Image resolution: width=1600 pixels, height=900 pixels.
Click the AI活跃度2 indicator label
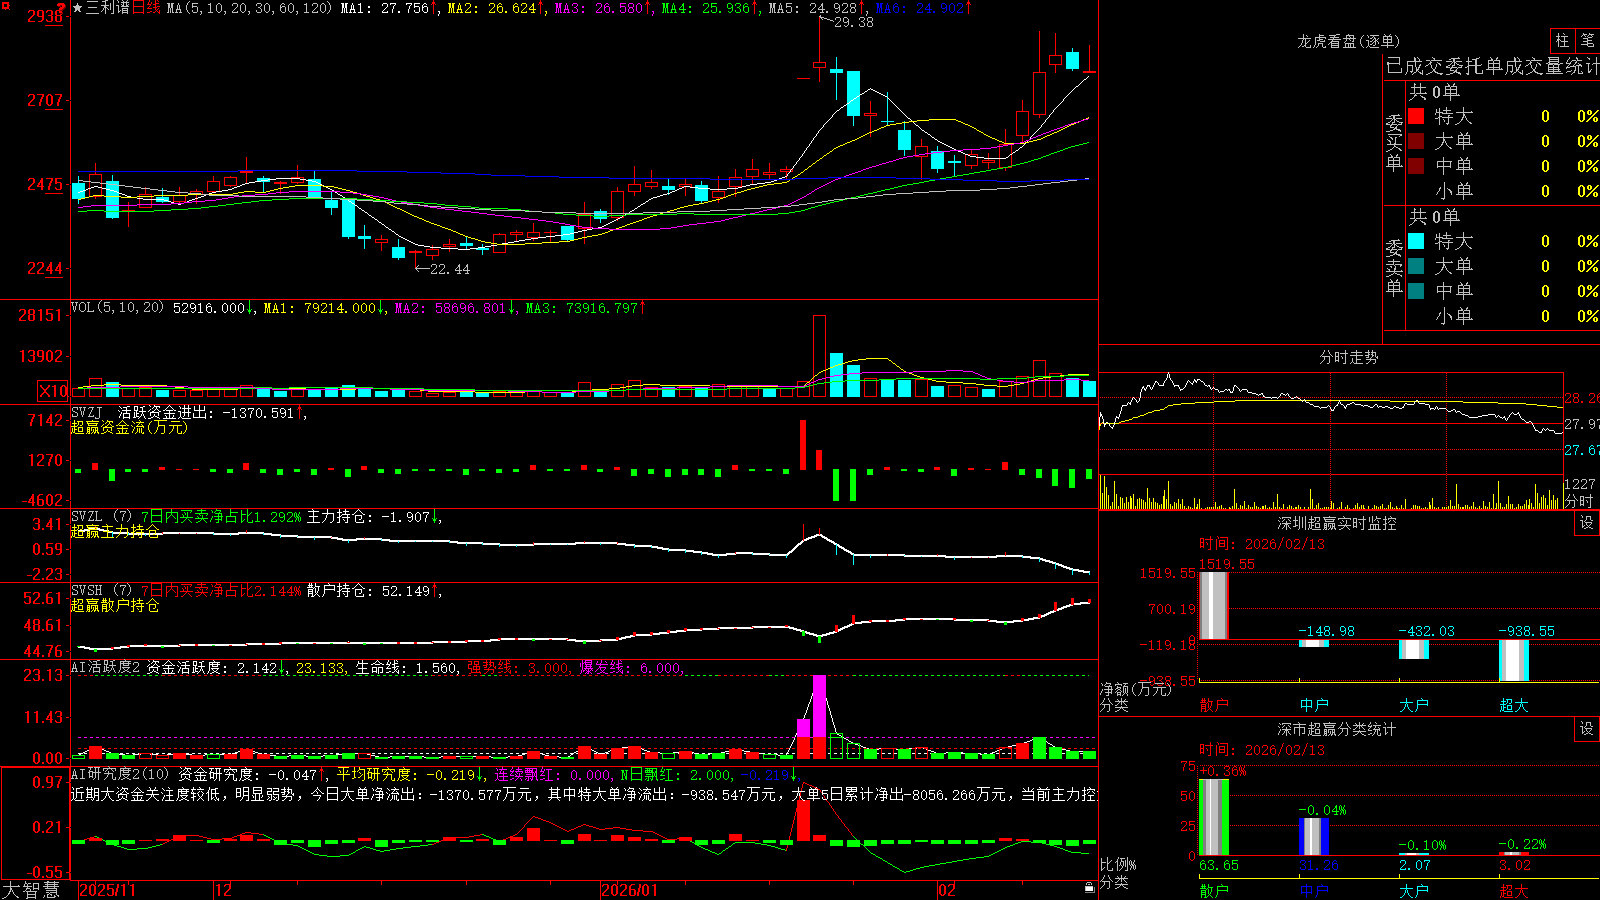click(106, 667)
